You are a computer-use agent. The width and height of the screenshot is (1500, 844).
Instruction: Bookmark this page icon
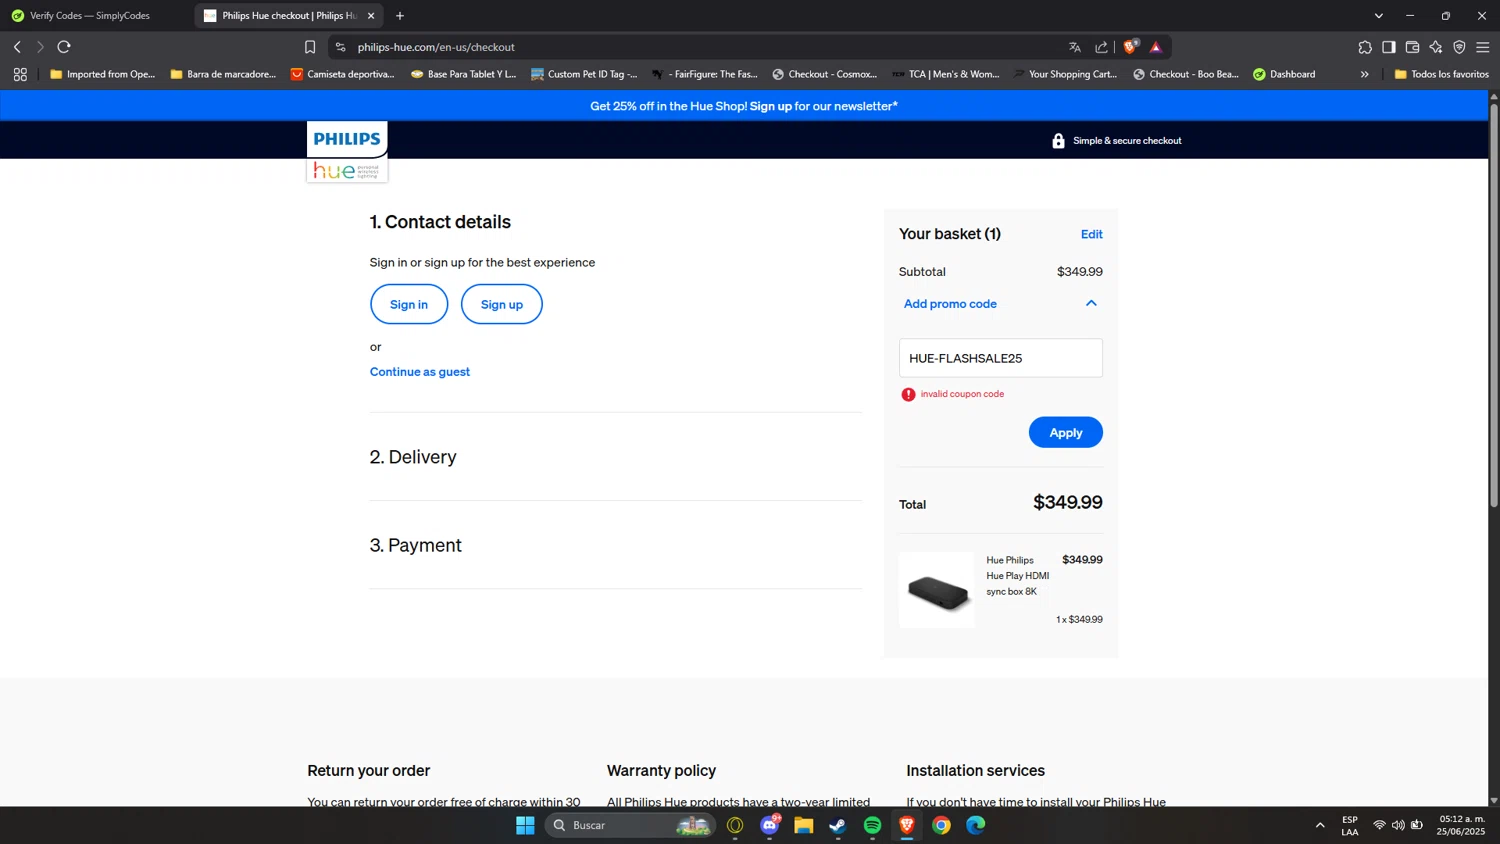[x=310, y=47]
